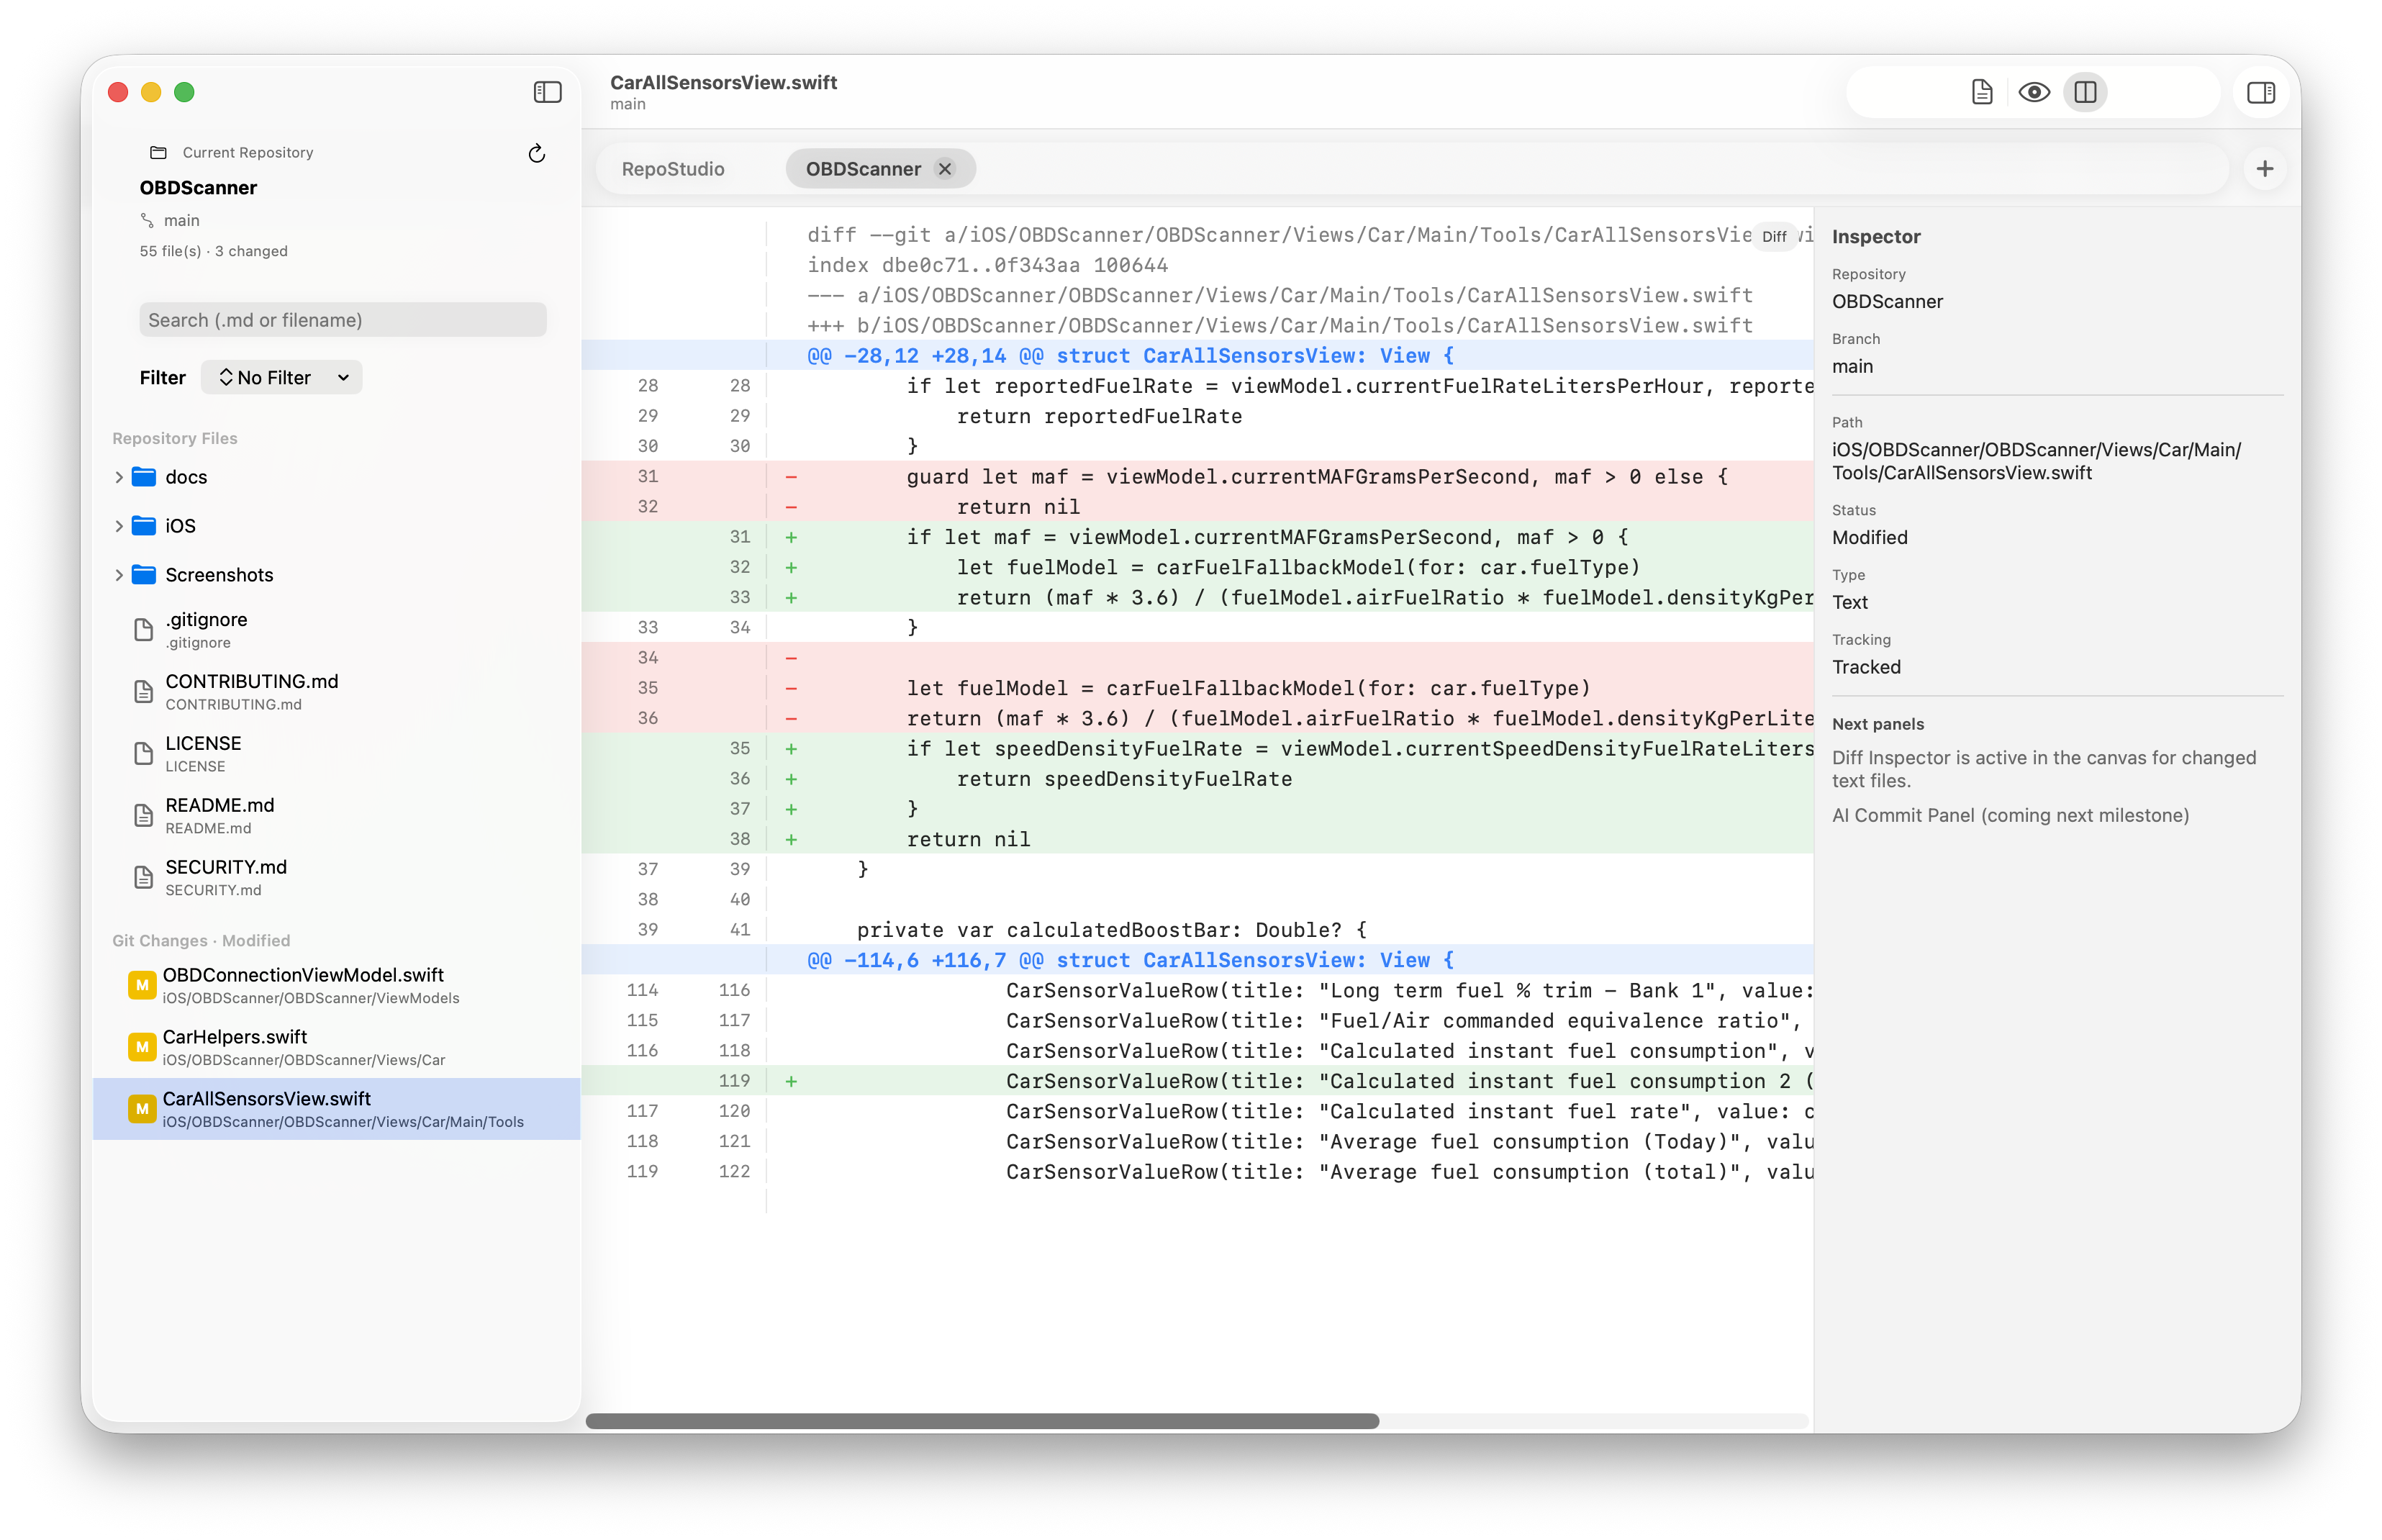Click the Inspector Branch value main
This screenshot has height=1540, width=2382.
(1852, 366)
